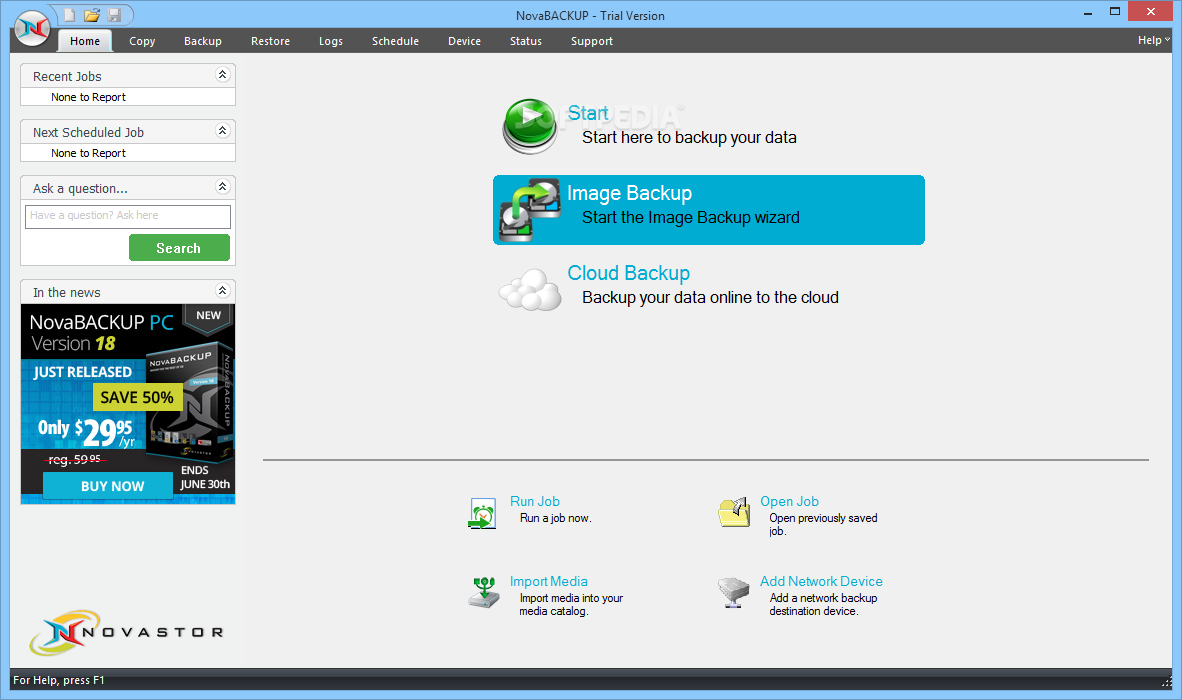Collapse the Ask a question panel
Viewport: 1182px width, 700px height.
222,186
